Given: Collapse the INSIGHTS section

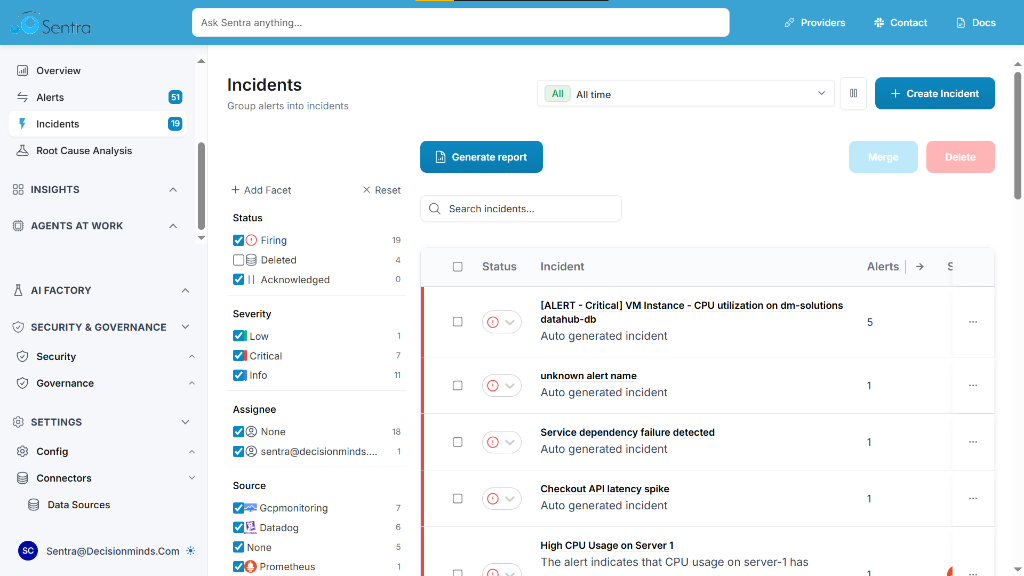Looking at the screenshot, I should [x=173, y=190].
